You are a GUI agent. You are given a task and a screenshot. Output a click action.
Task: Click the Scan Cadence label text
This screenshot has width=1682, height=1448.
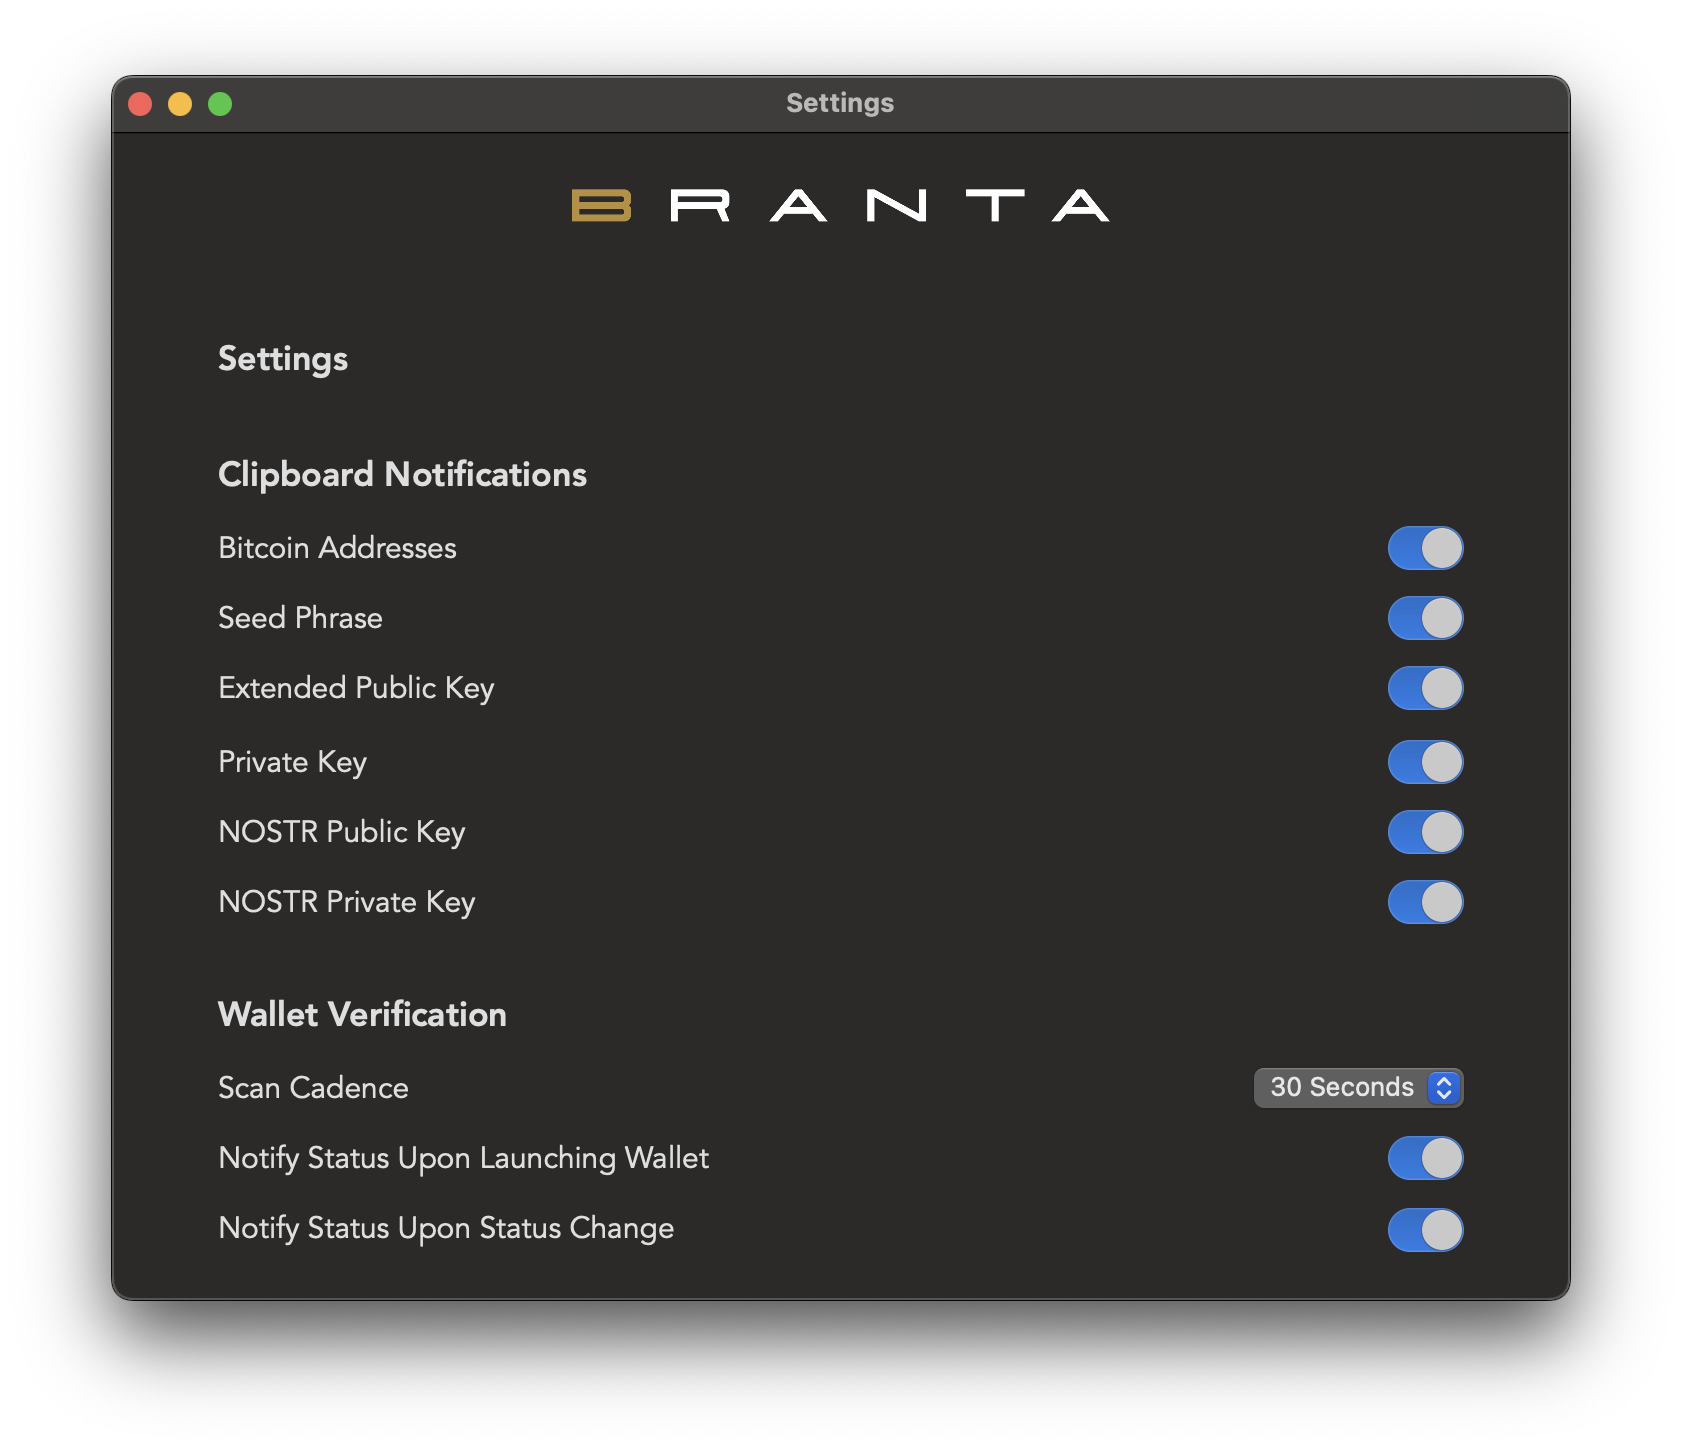(313, 1088)
